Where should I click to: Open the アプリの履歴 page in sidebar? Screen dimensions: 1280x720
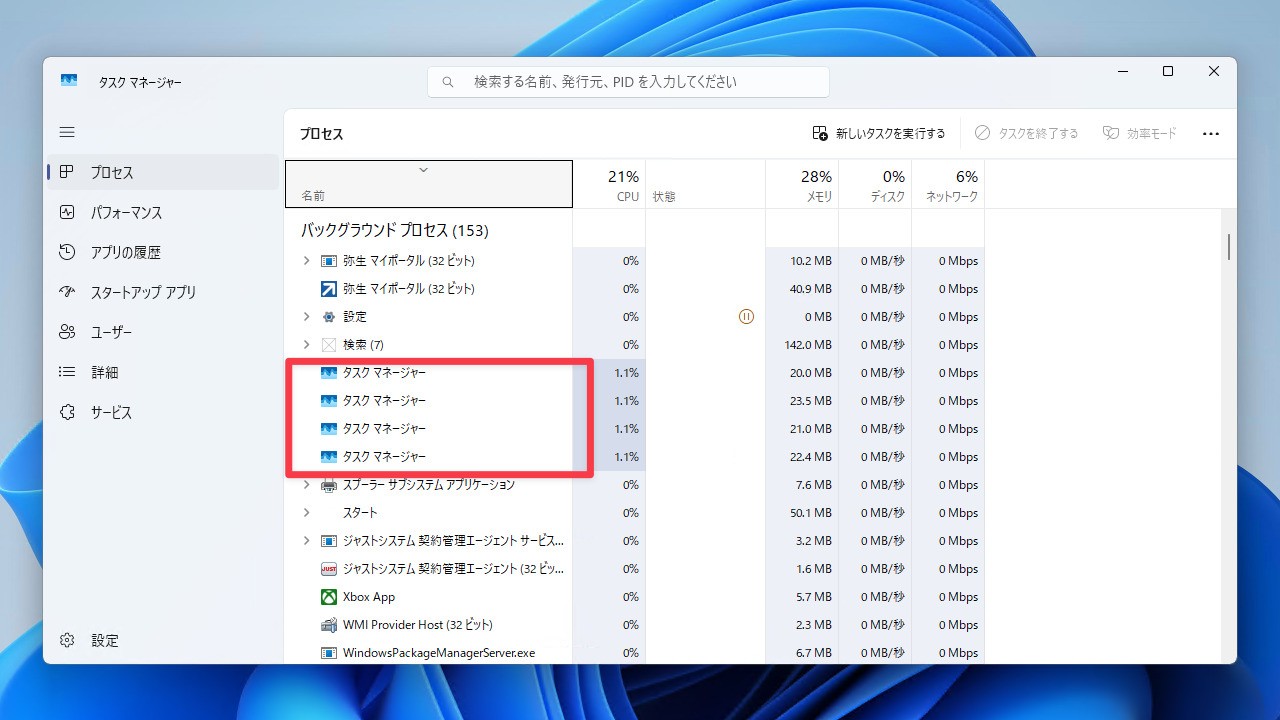[162, 252]
